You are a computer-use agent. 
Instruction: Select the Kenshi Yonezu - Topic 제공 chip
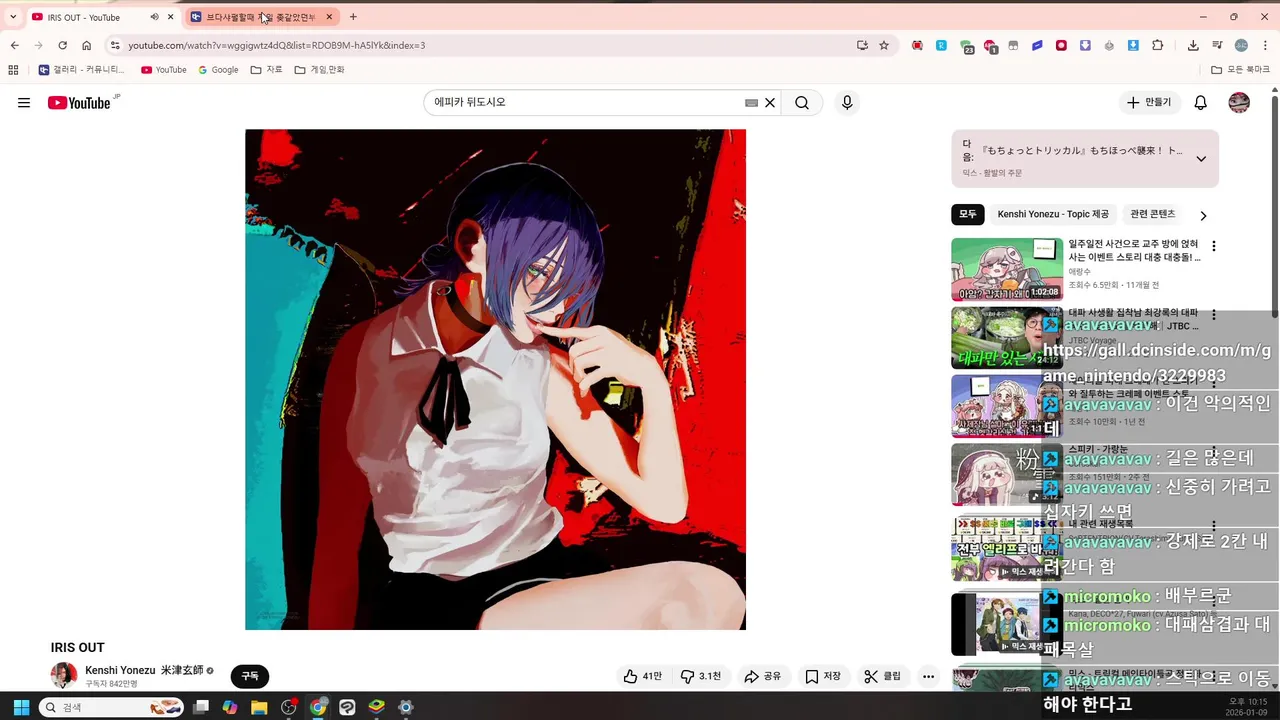pos(1053,215)
